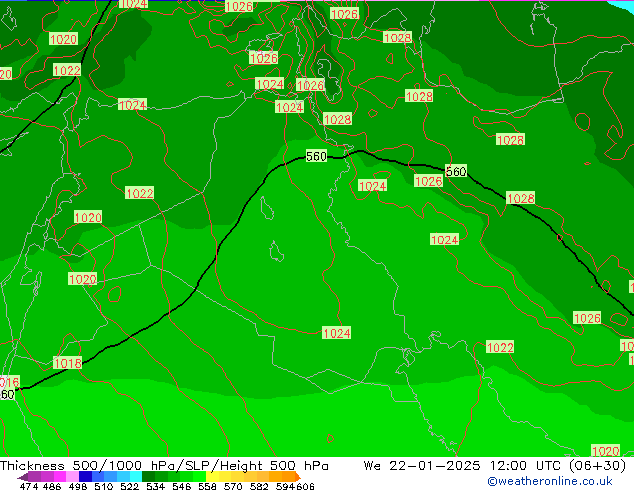The width and height of the screenshot is (634, 490).
Task: Click the chart title starting with "Thickness 500/1000 hPa"
Action: 164,466
